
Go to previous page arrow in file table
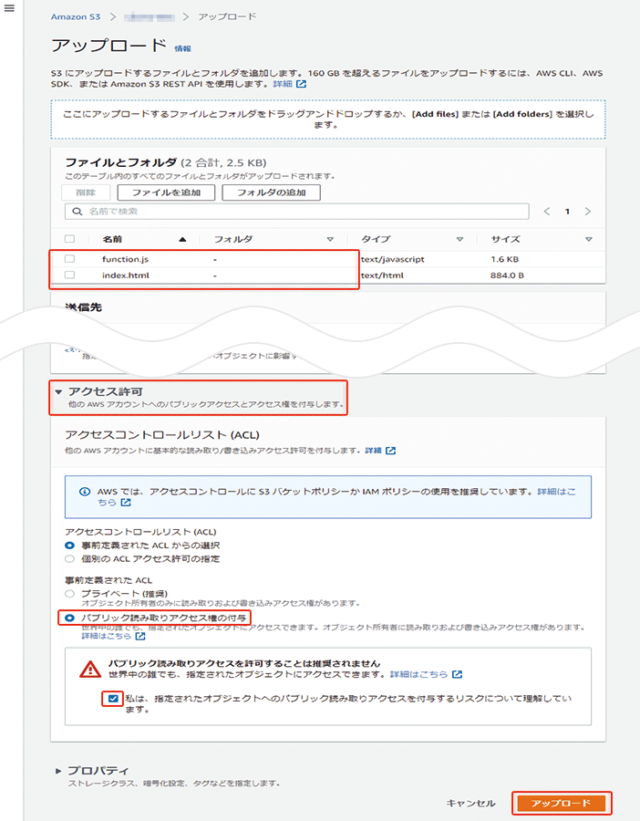click(x=547, y=212)
